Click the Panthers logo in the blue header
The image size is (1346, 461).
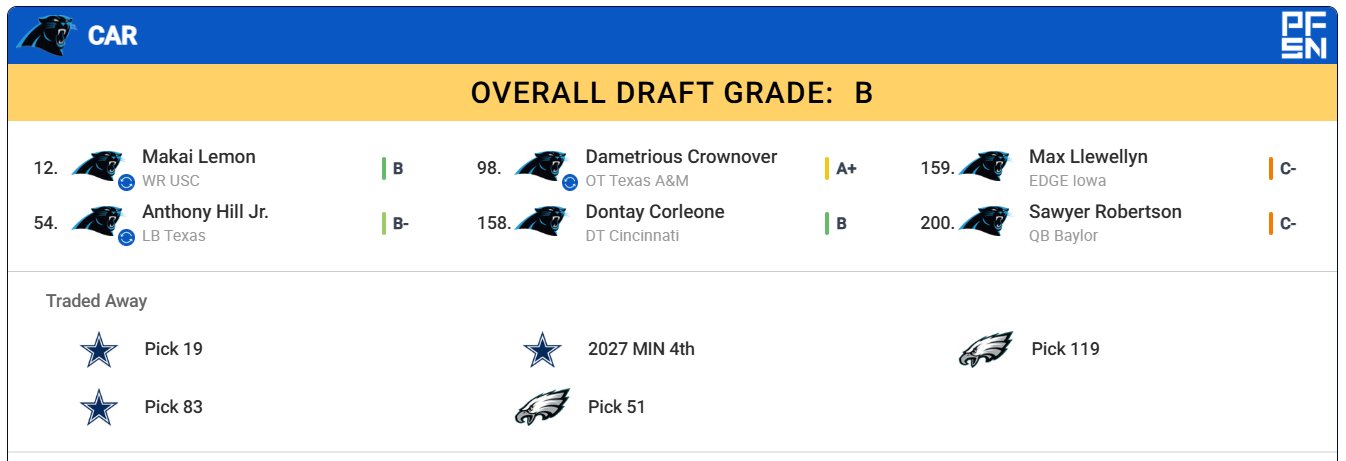pyautogui.click(x=48, y=36)
